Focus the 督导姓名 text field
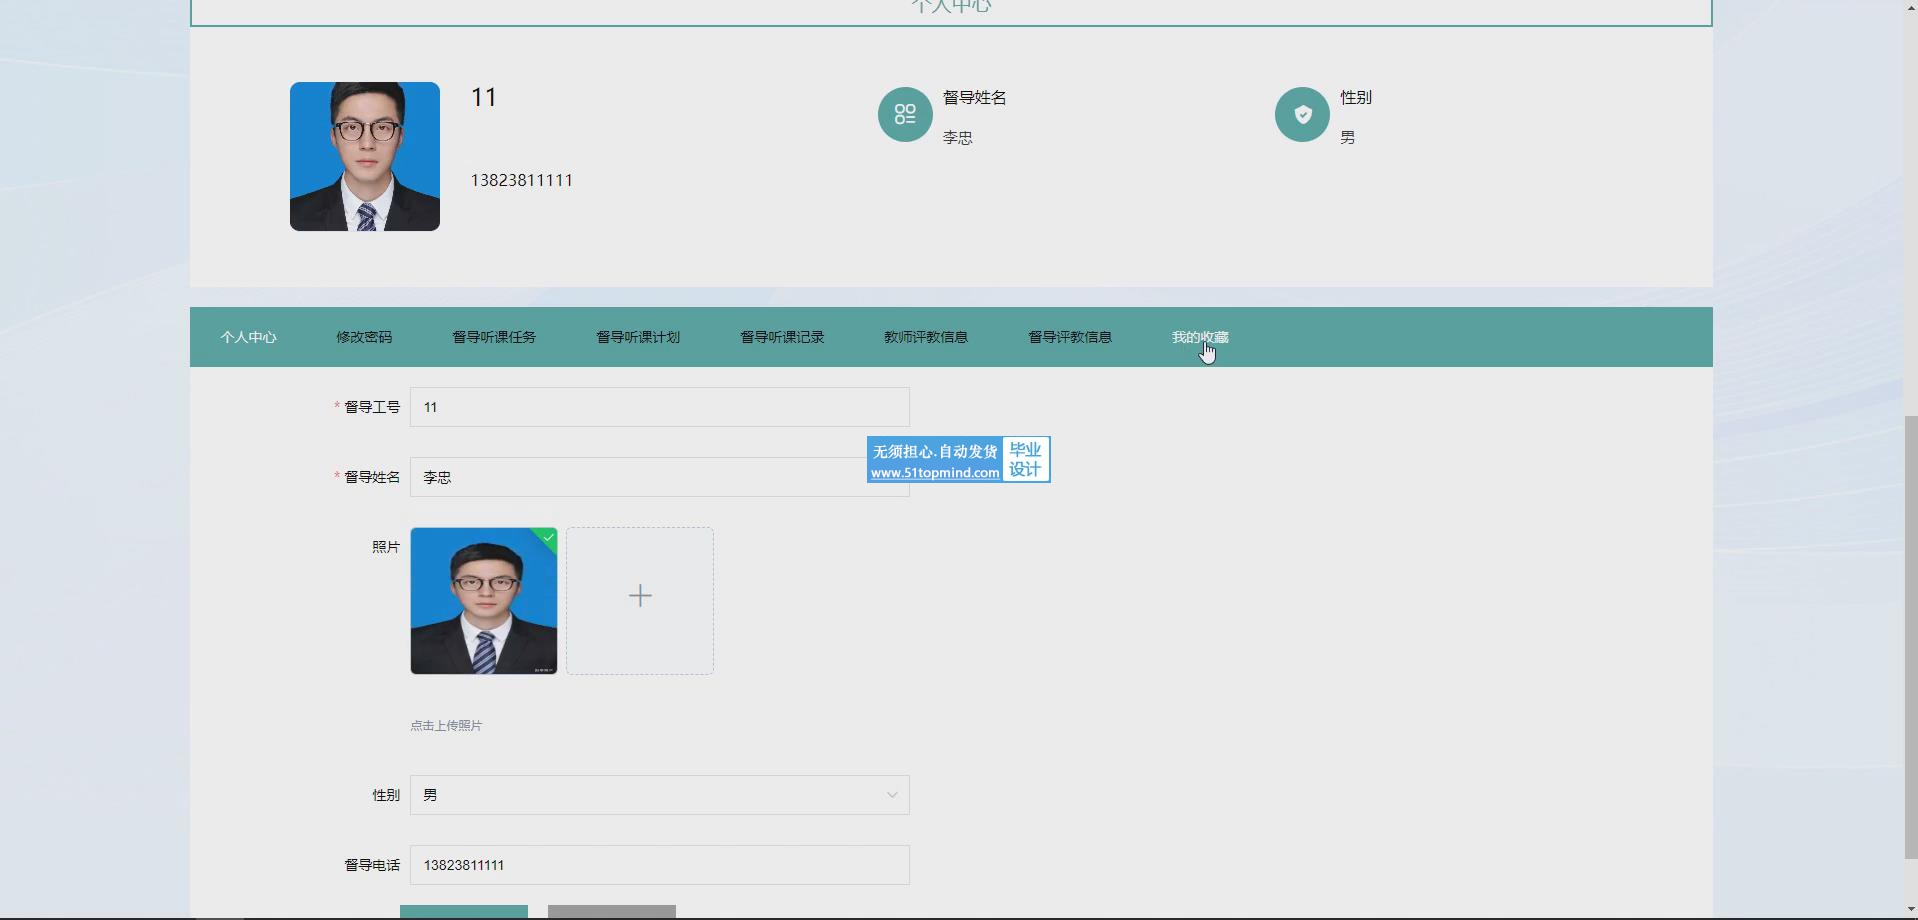The width and height of the screenshot is (1918, 920). tap(630, 477)
